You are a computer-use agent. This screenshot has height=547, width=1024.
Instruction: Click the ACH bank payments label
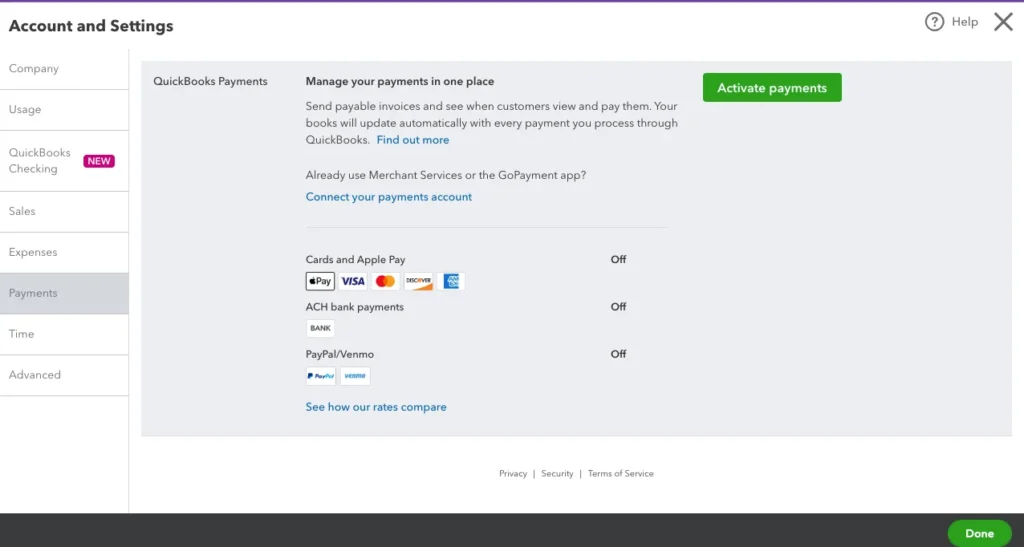355,307
